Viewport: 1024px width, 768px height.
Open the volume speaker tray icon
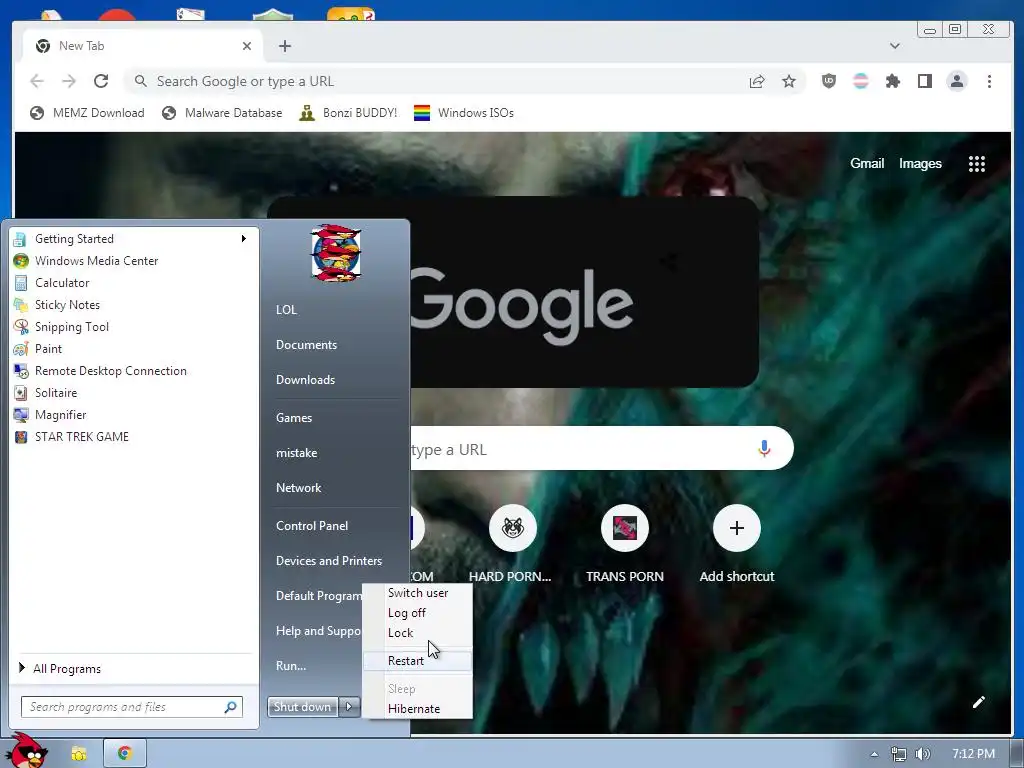[923, 754]
